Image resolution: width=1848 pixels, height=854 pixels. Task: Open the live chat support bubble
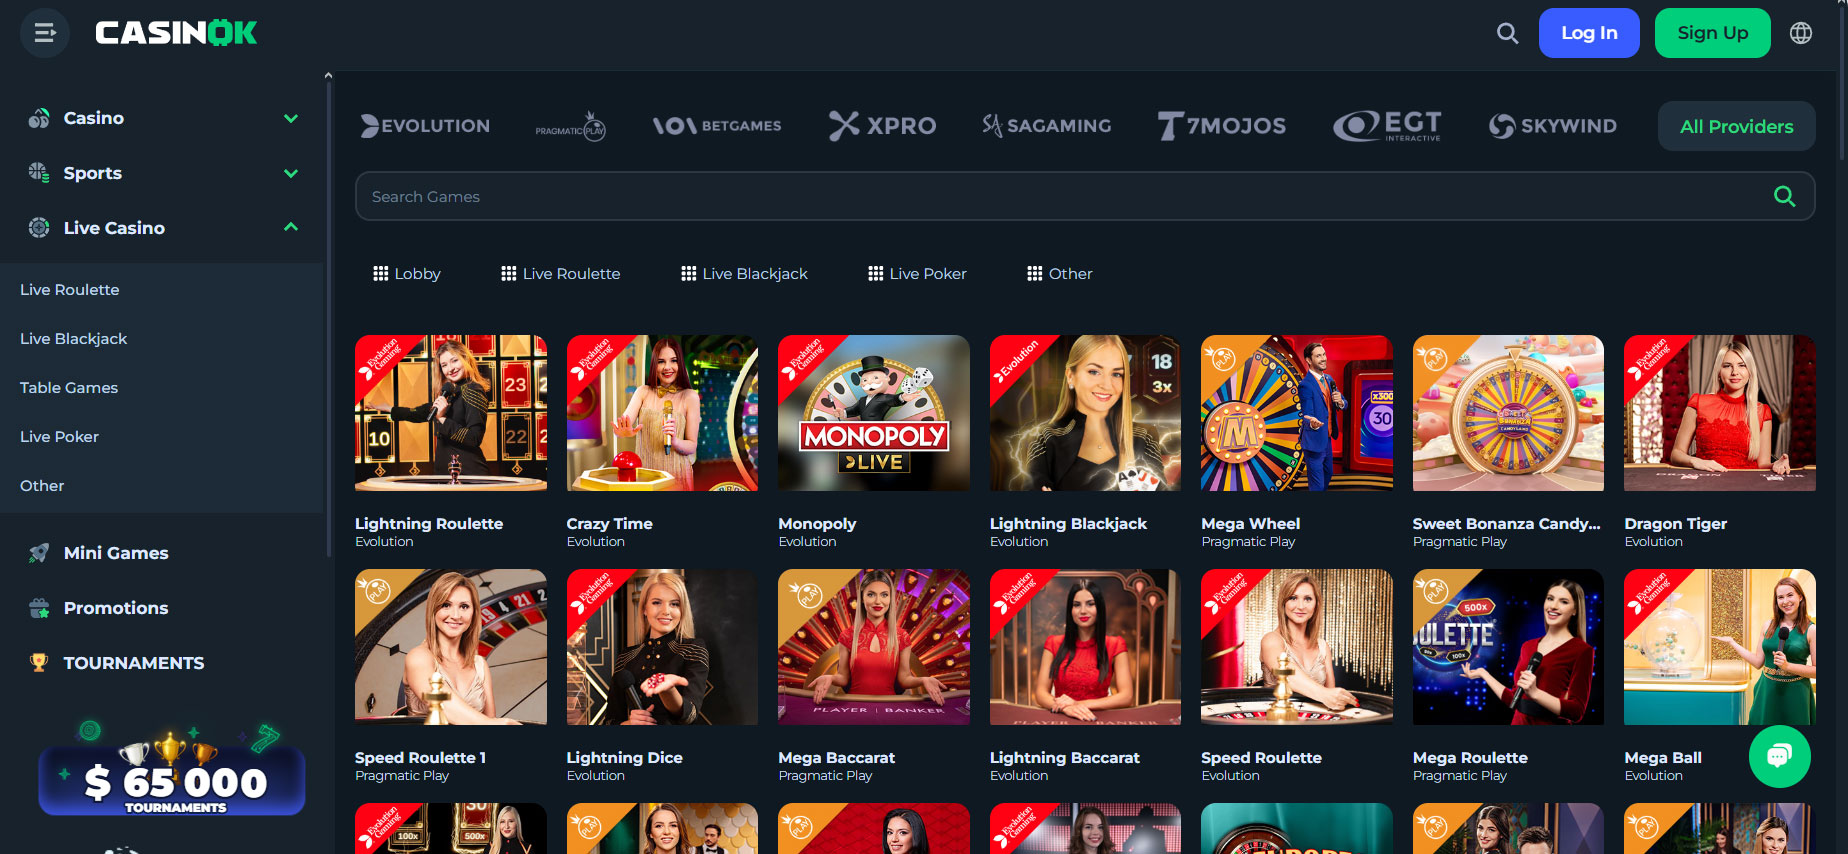(1779, 756)
